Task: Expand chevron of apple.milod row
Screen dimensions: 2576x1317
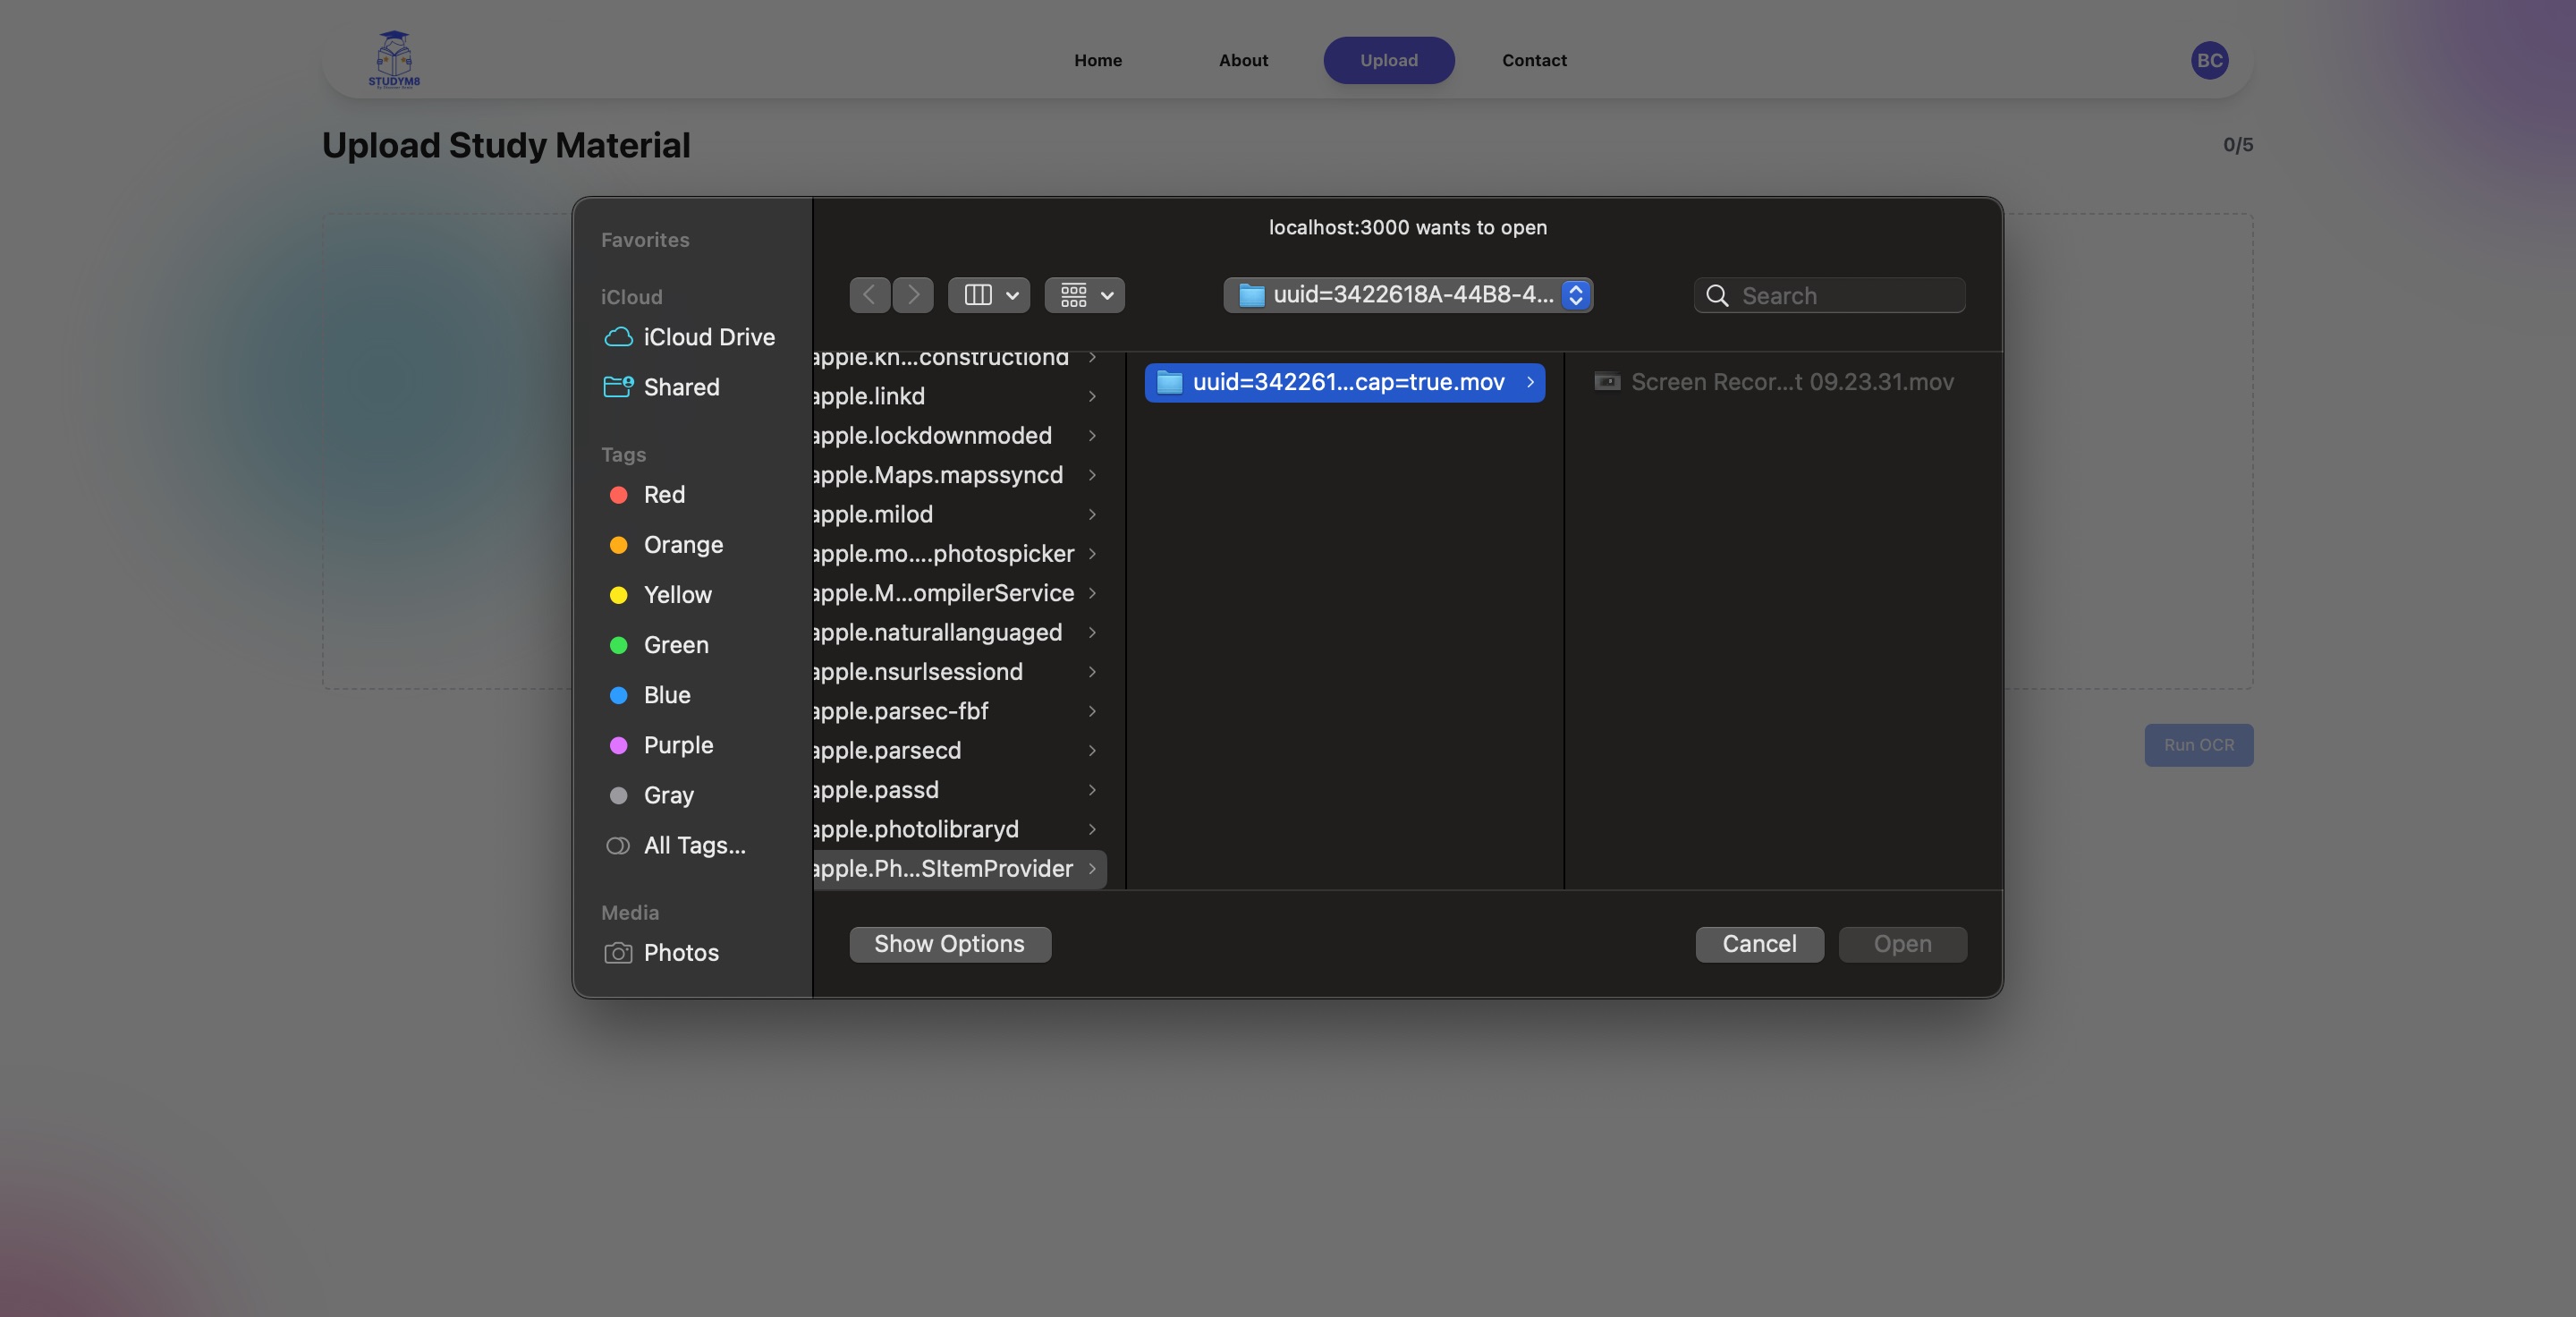Action: [1092, 514]
